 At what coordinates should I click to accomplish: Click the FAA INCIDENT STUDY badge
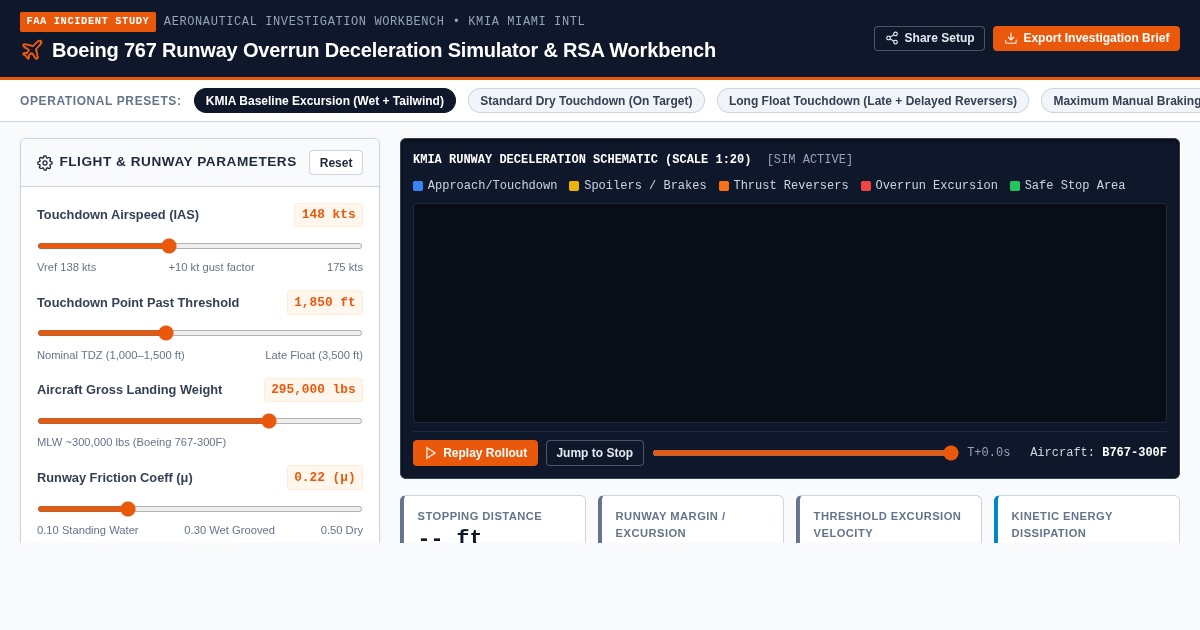coord(88,22)
